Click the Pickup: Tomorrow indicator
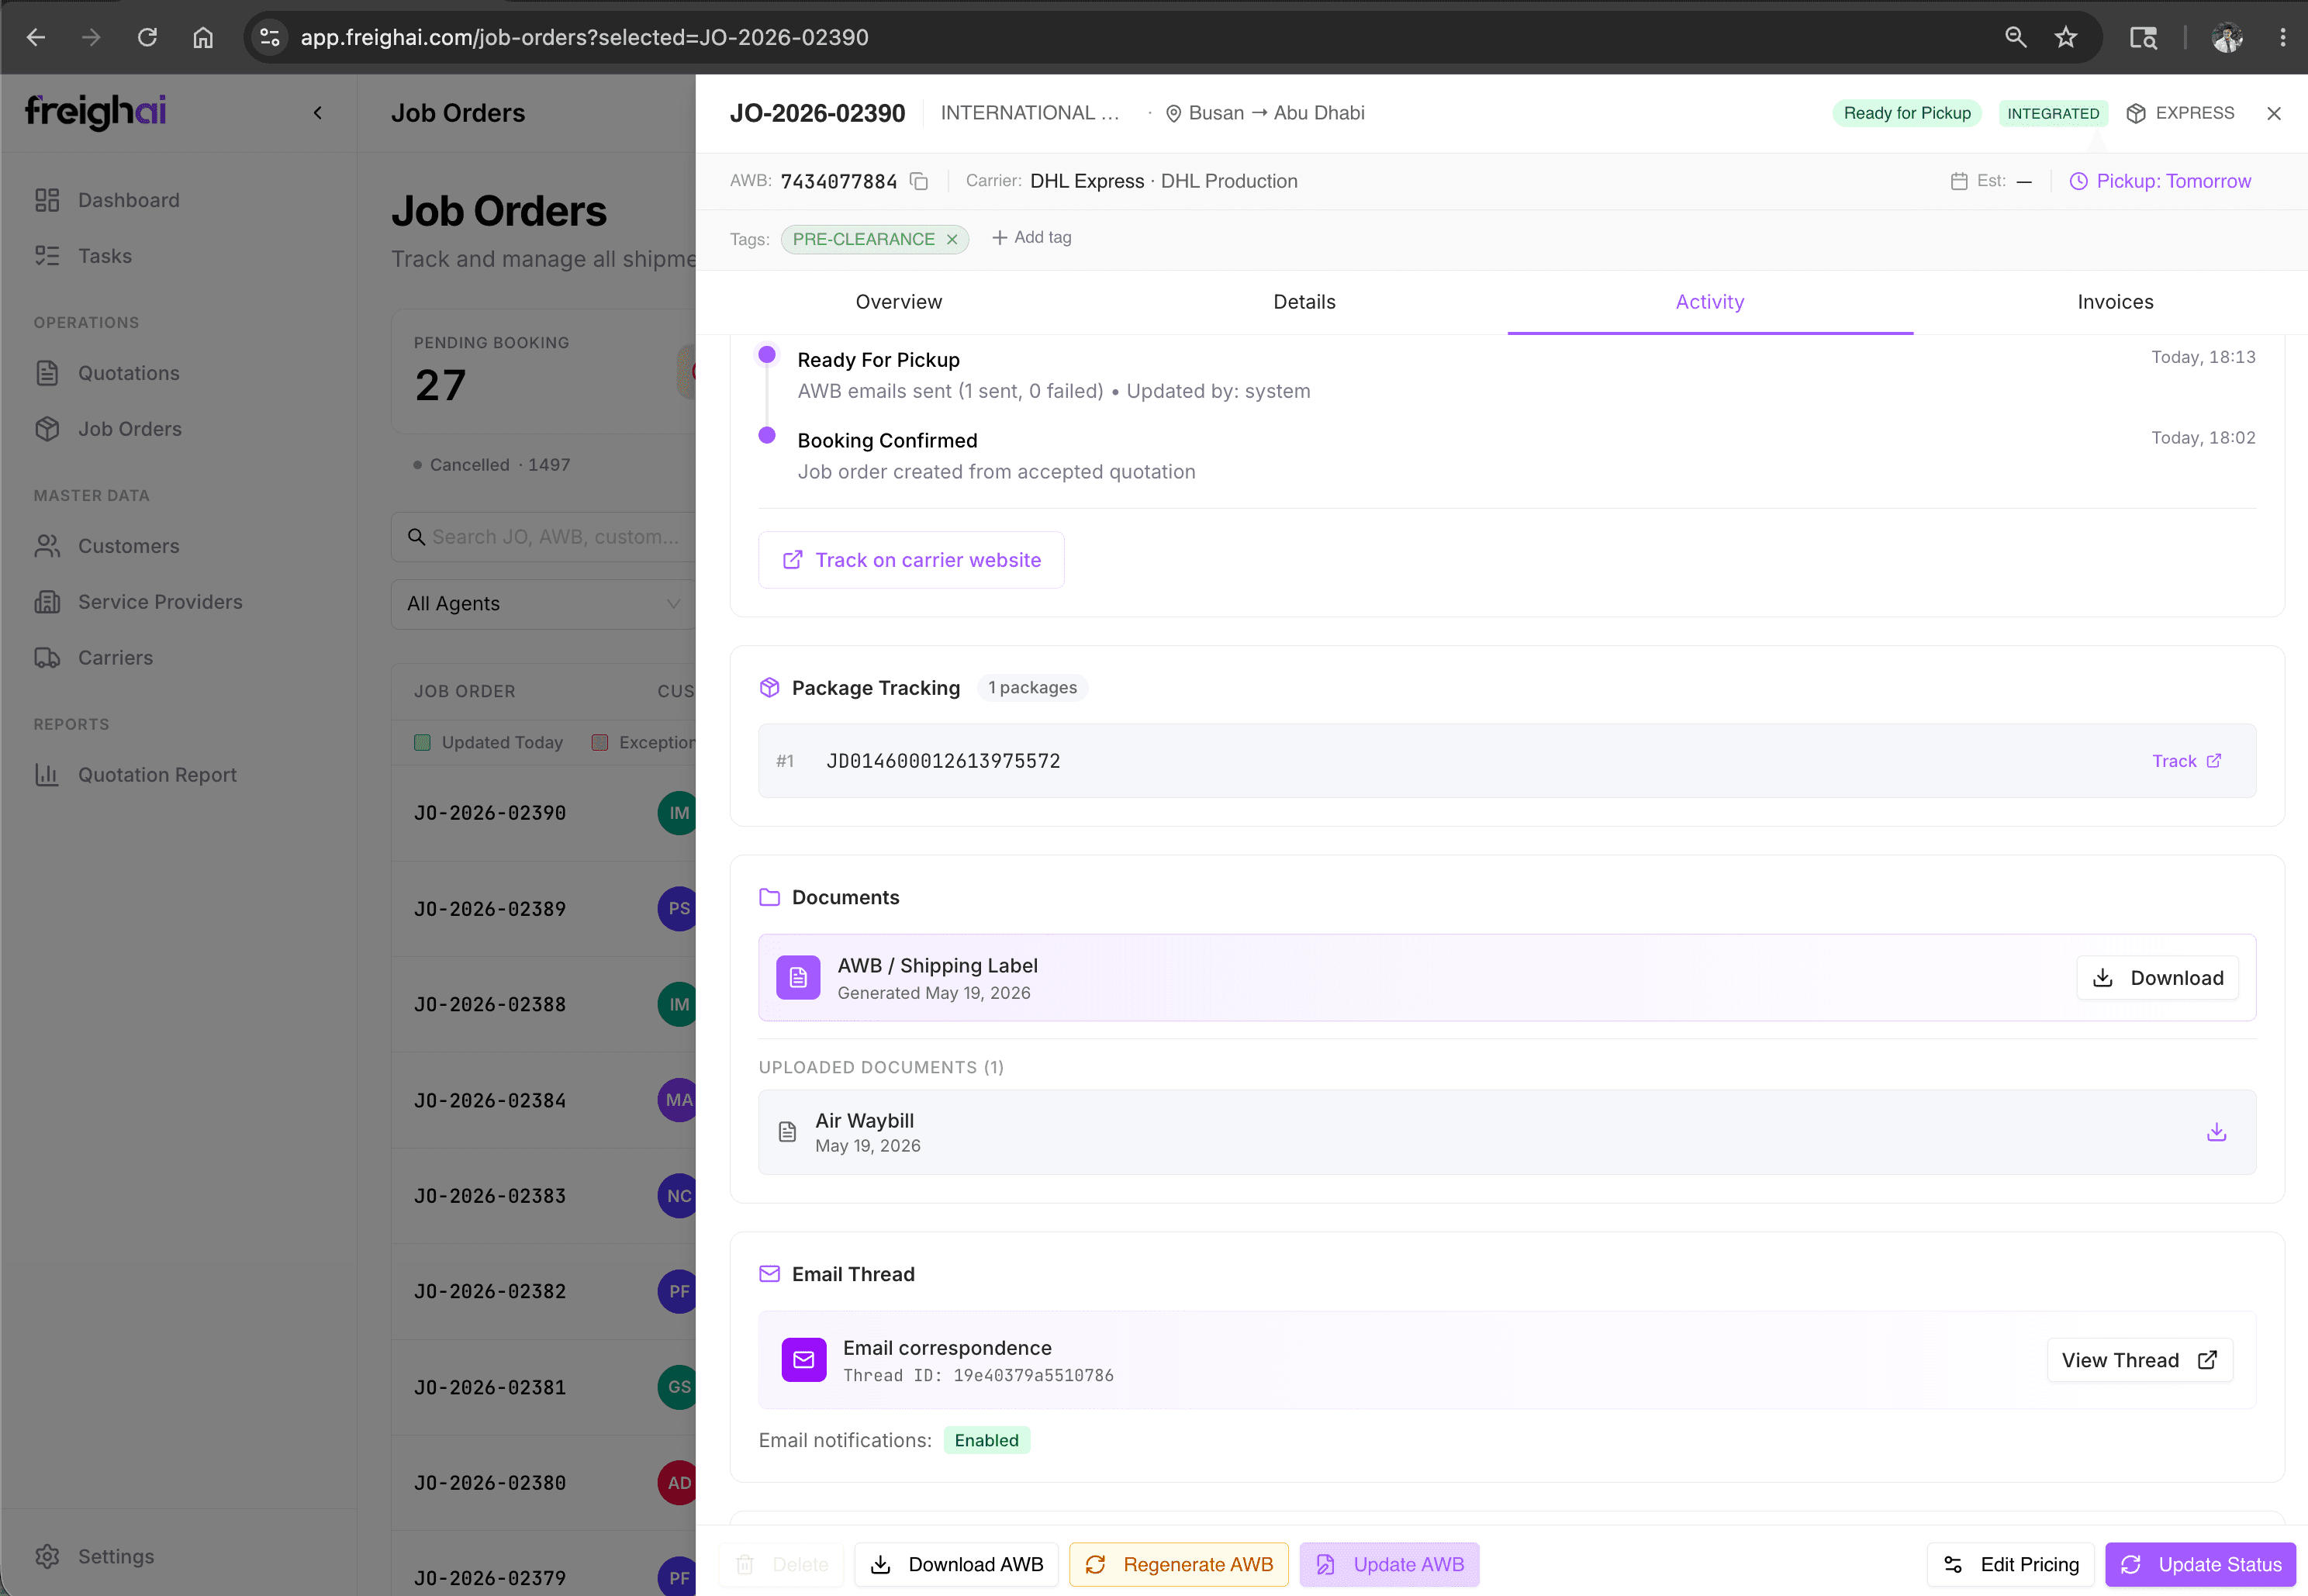 click(2160, 181)
